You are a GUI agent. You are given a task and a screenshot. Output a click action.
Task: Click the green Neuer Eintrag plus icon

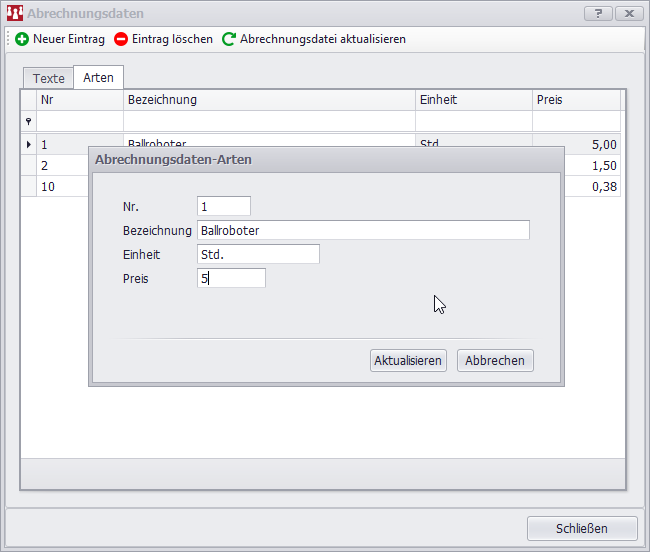(22, 39)
